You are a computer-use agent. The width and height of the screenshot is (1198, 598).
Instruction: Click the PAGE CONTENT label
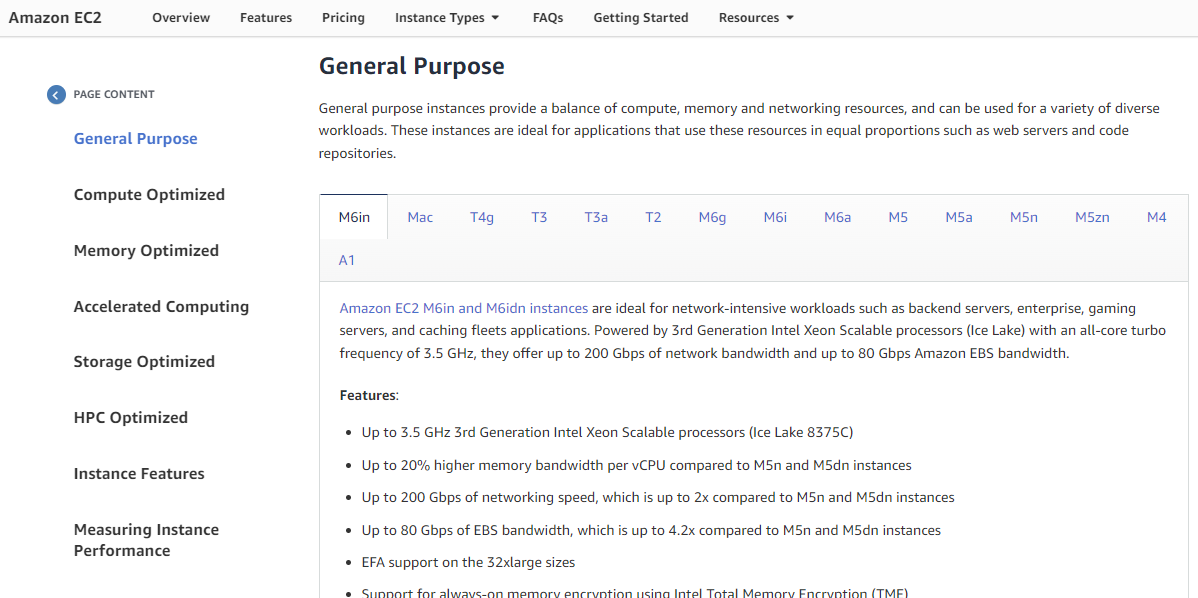(x=114, y=95)
